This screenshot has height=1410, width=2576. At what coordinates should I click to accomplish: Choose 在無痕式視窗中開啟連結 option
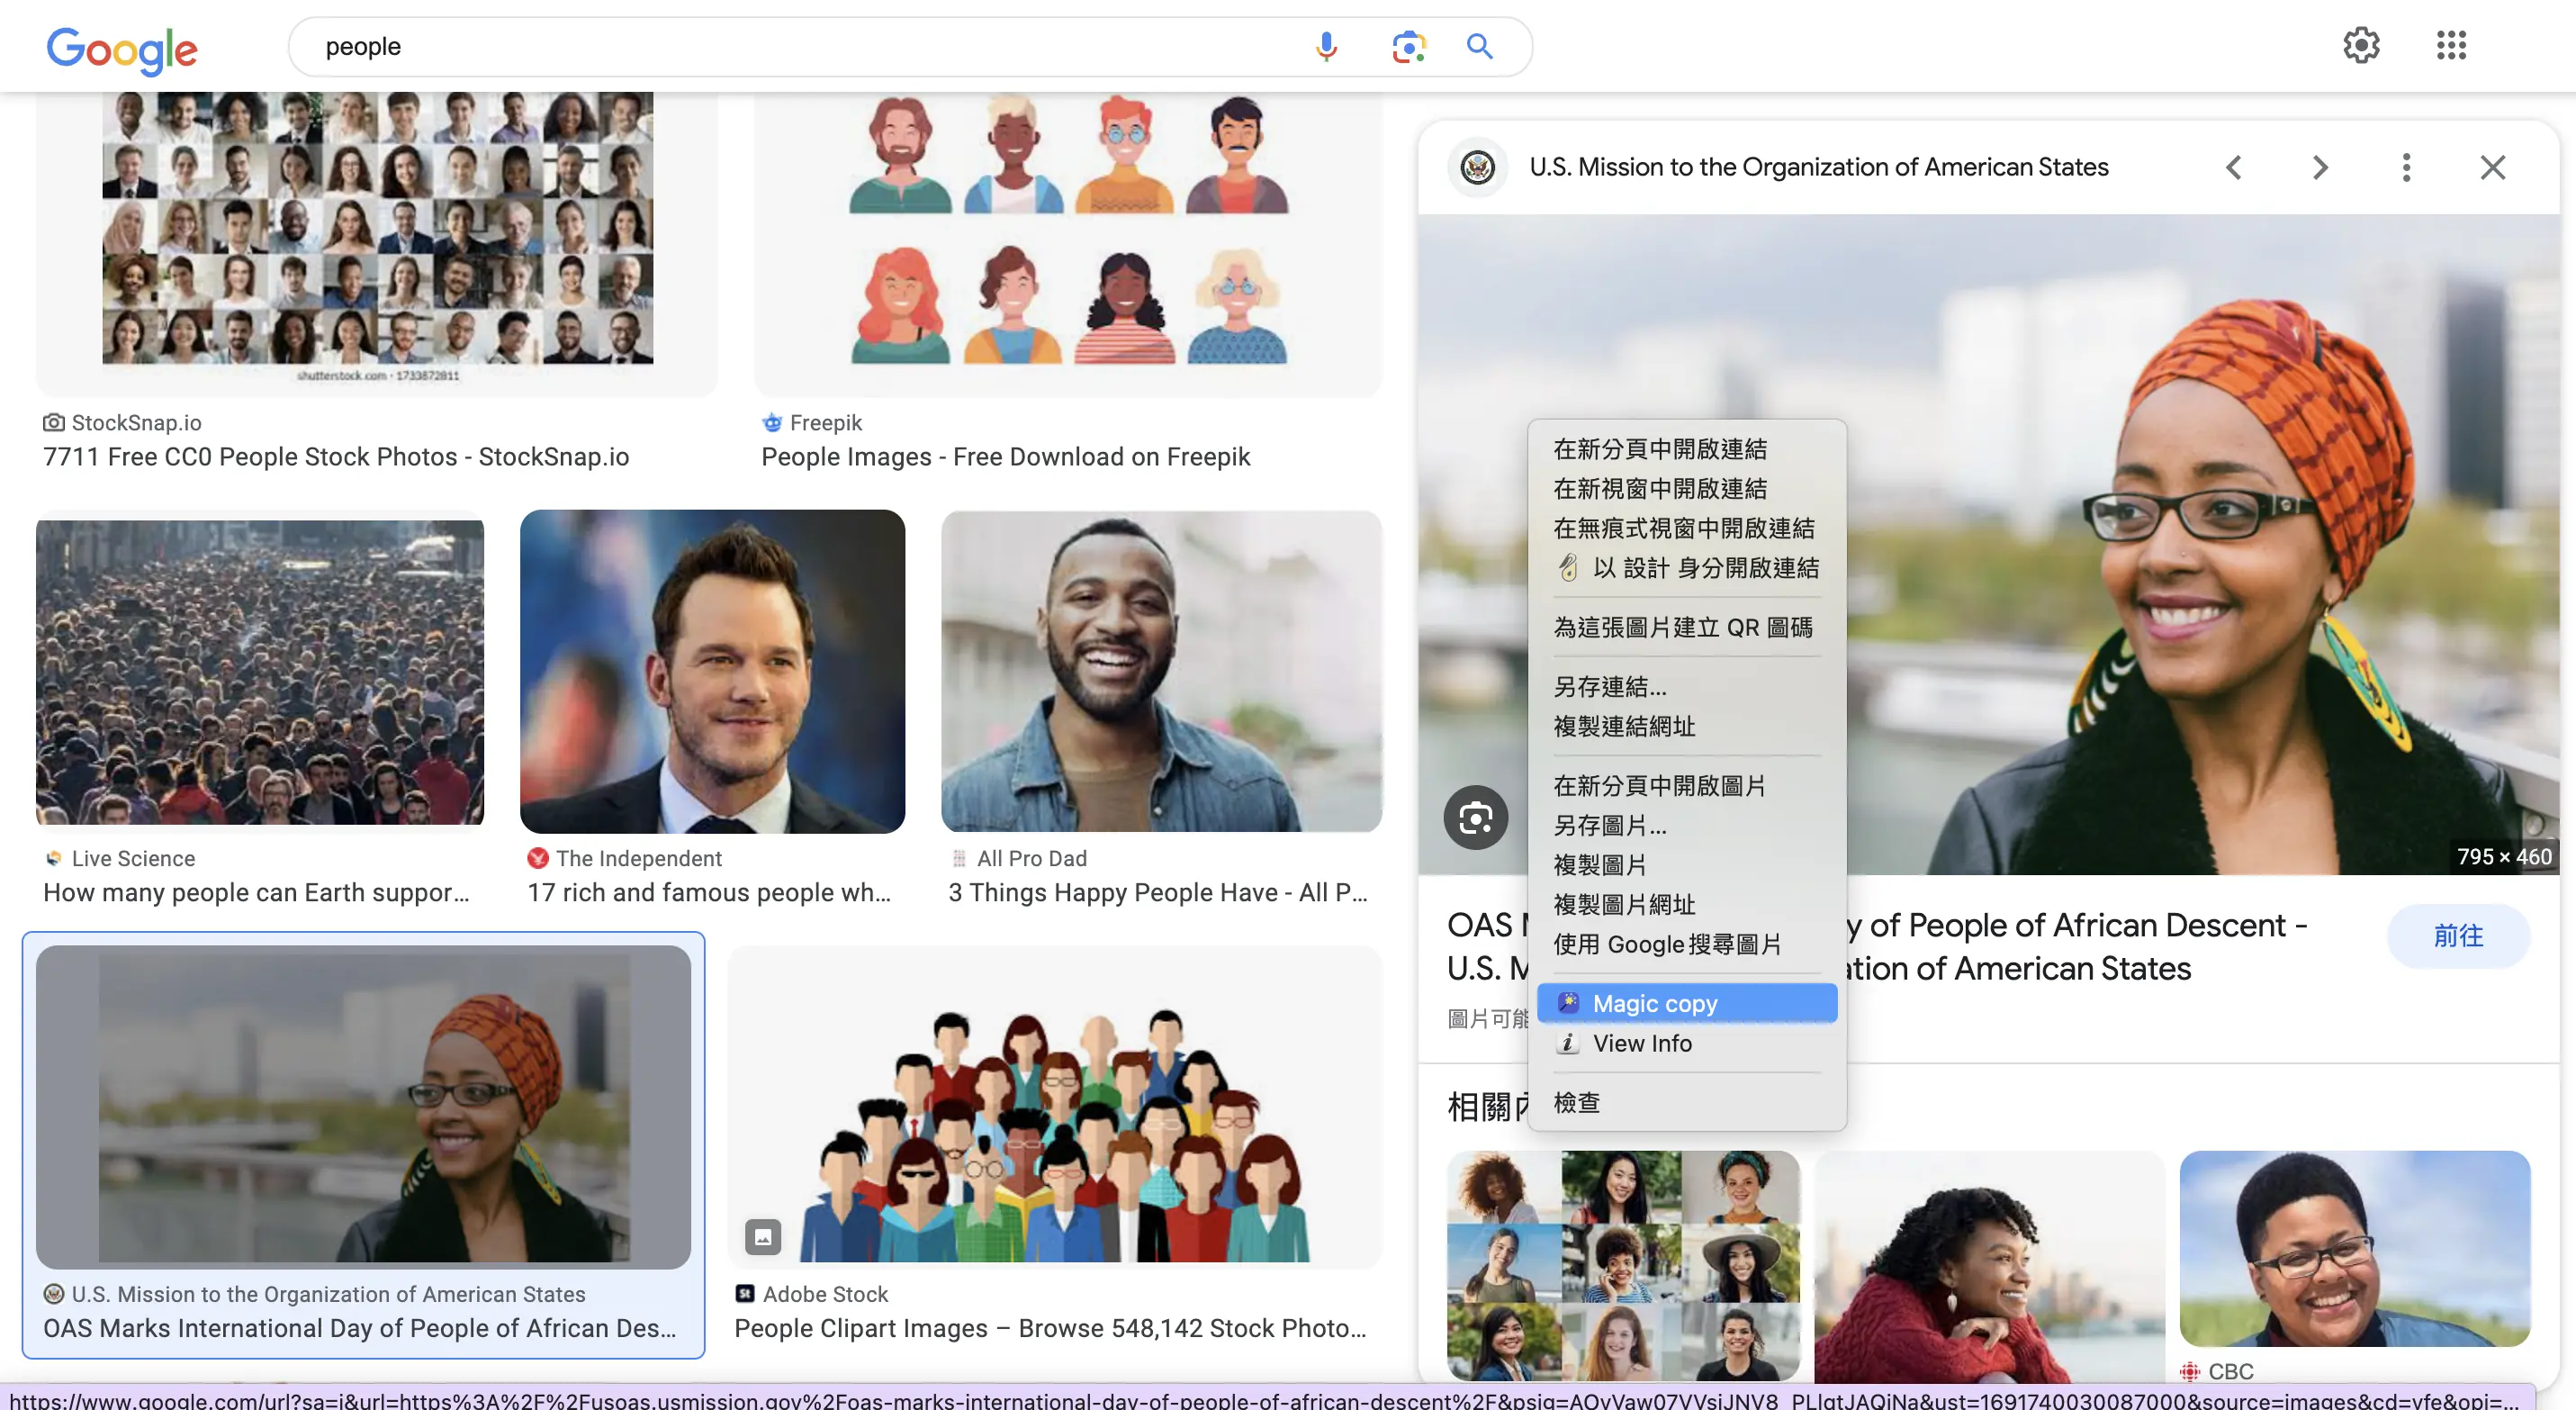pos(1686,528)
